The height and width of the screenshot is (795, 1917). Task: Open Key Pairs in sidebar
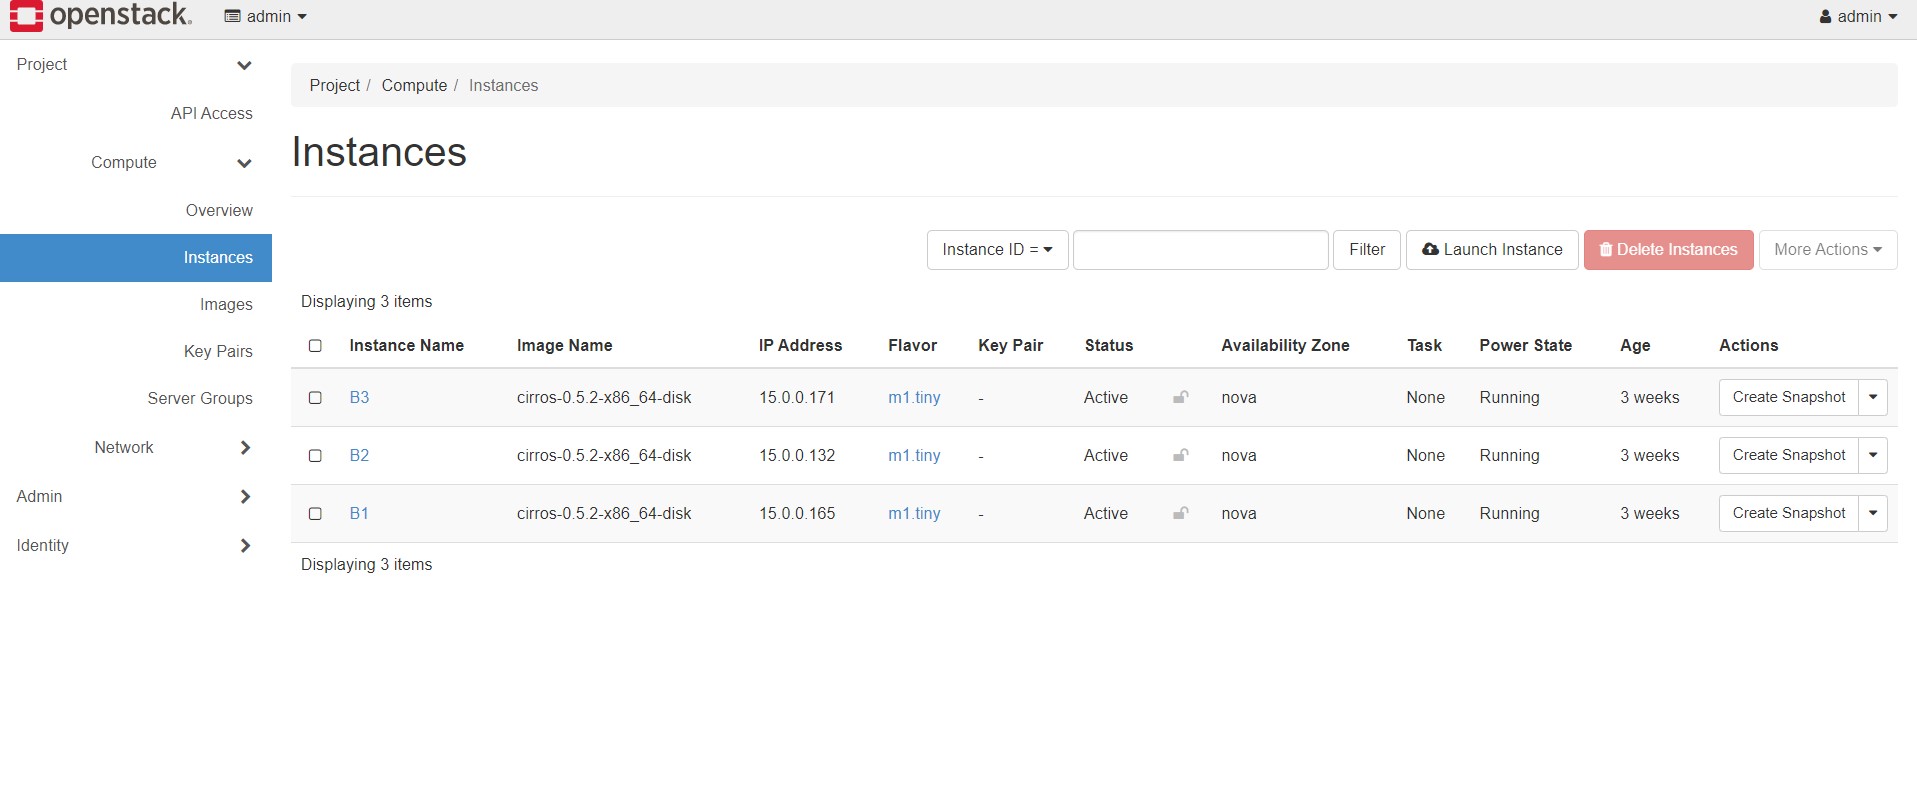[218, 352]
